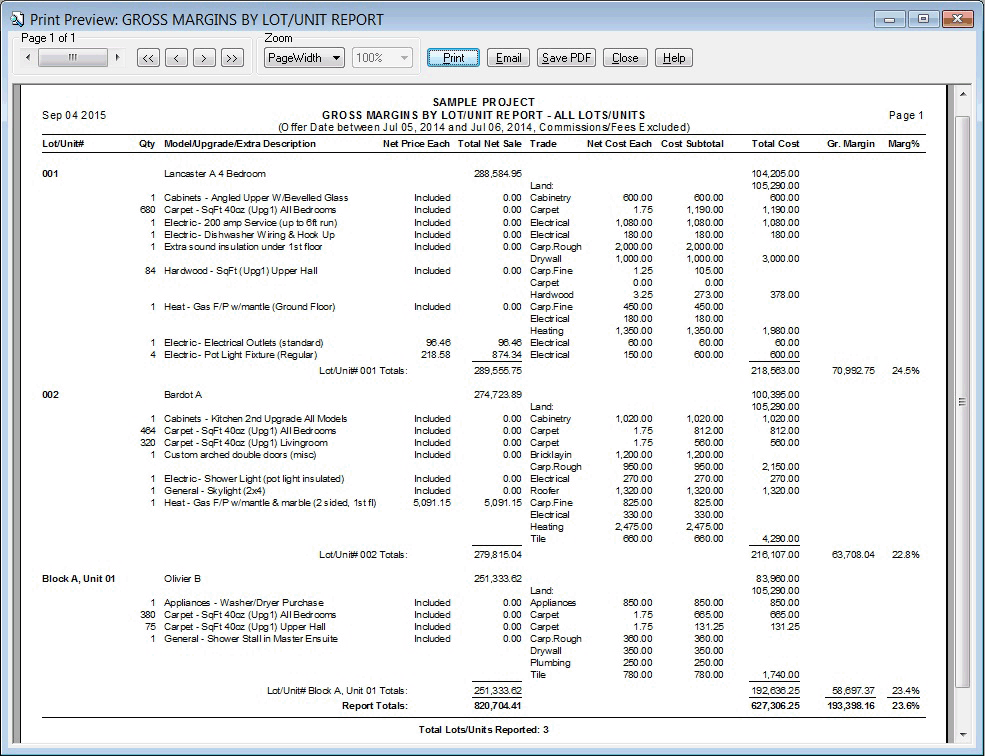Open Help for print preview
The height and width of the screenshot is (756, 985).
click(674, 58)
